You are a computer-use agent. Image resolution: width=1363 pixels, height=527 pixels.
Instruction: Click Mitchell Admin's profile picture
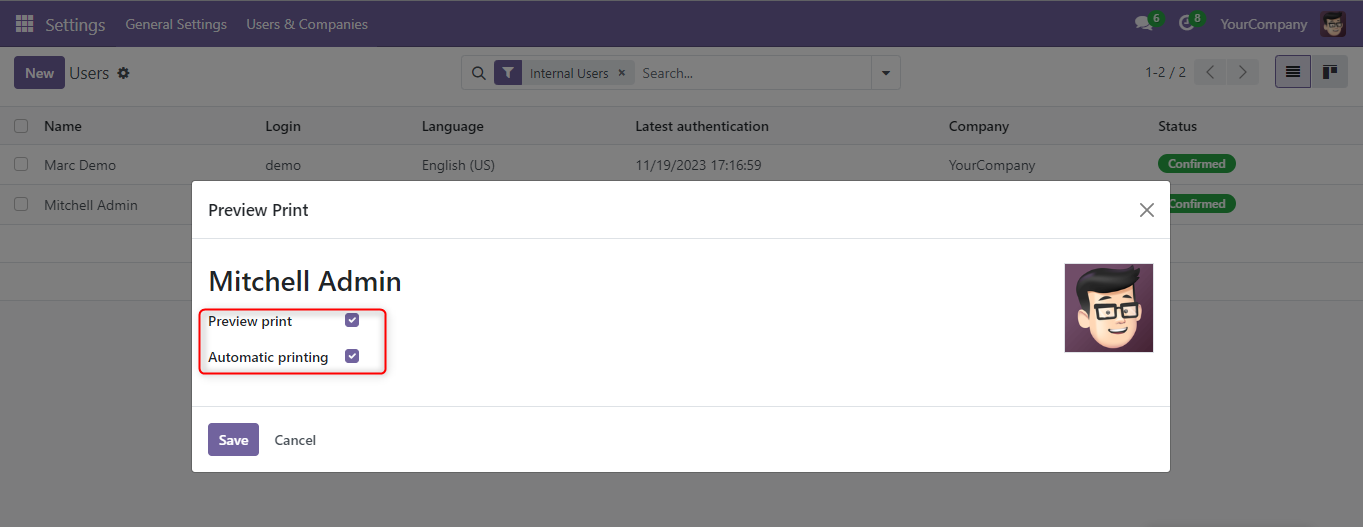(x=1108, y=308)
